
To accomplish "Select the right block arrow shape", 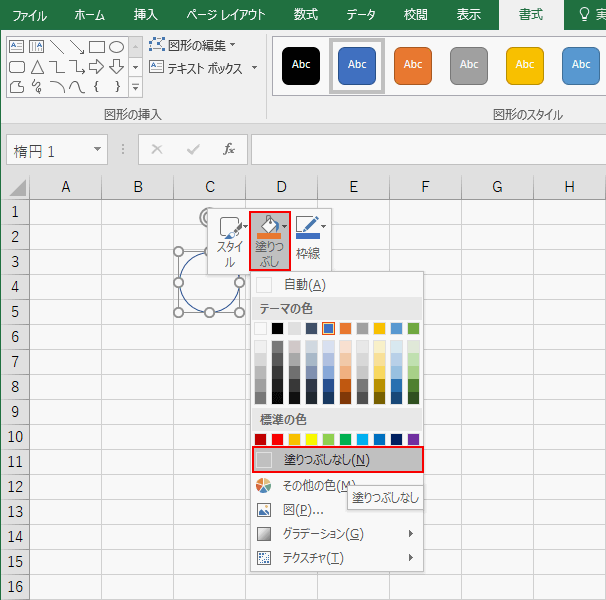I will point(97,67).
